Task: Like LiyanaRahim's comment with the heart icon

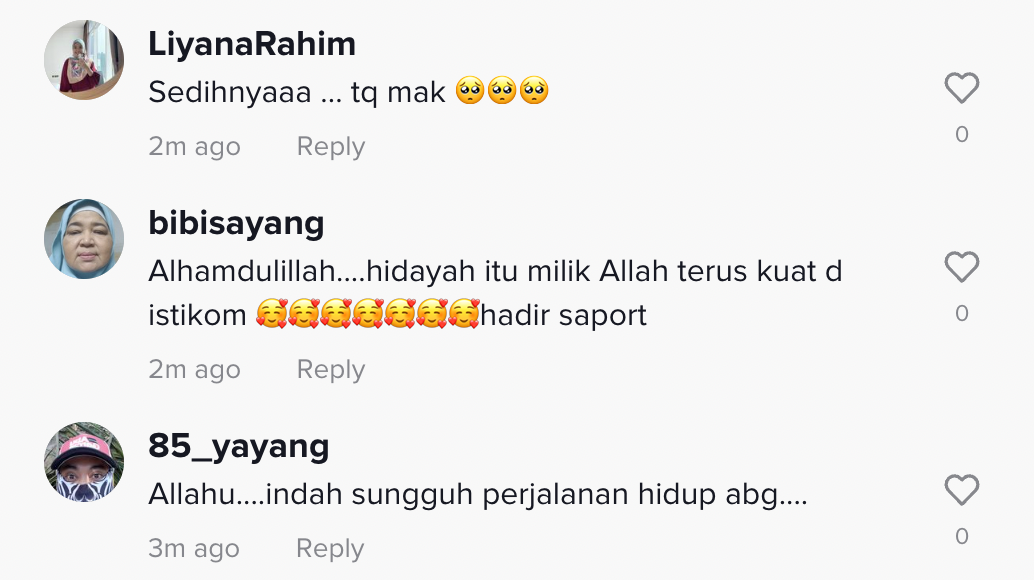Action: point(961,88)
